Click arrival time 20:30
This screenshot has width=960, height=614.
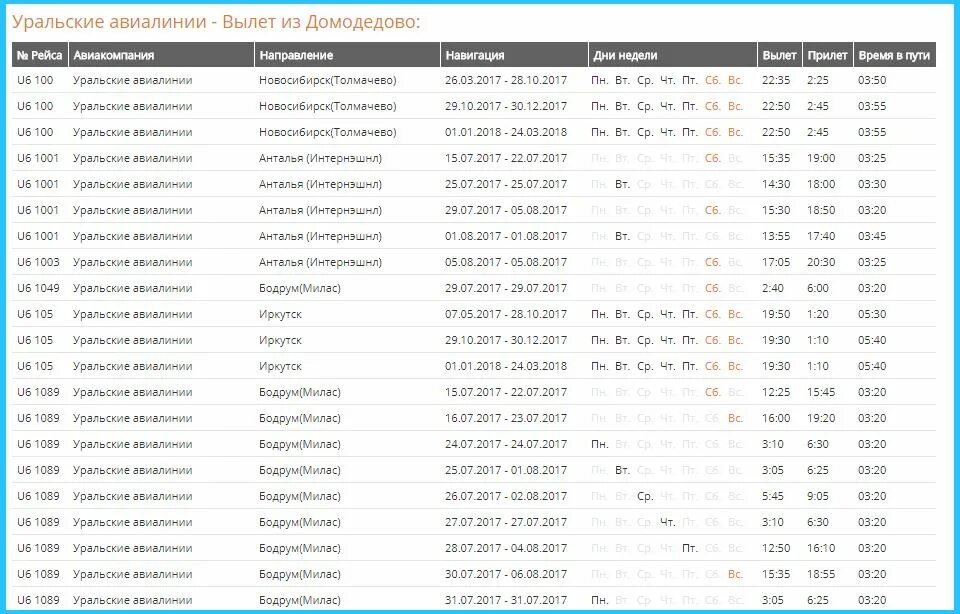click(820, 262)
